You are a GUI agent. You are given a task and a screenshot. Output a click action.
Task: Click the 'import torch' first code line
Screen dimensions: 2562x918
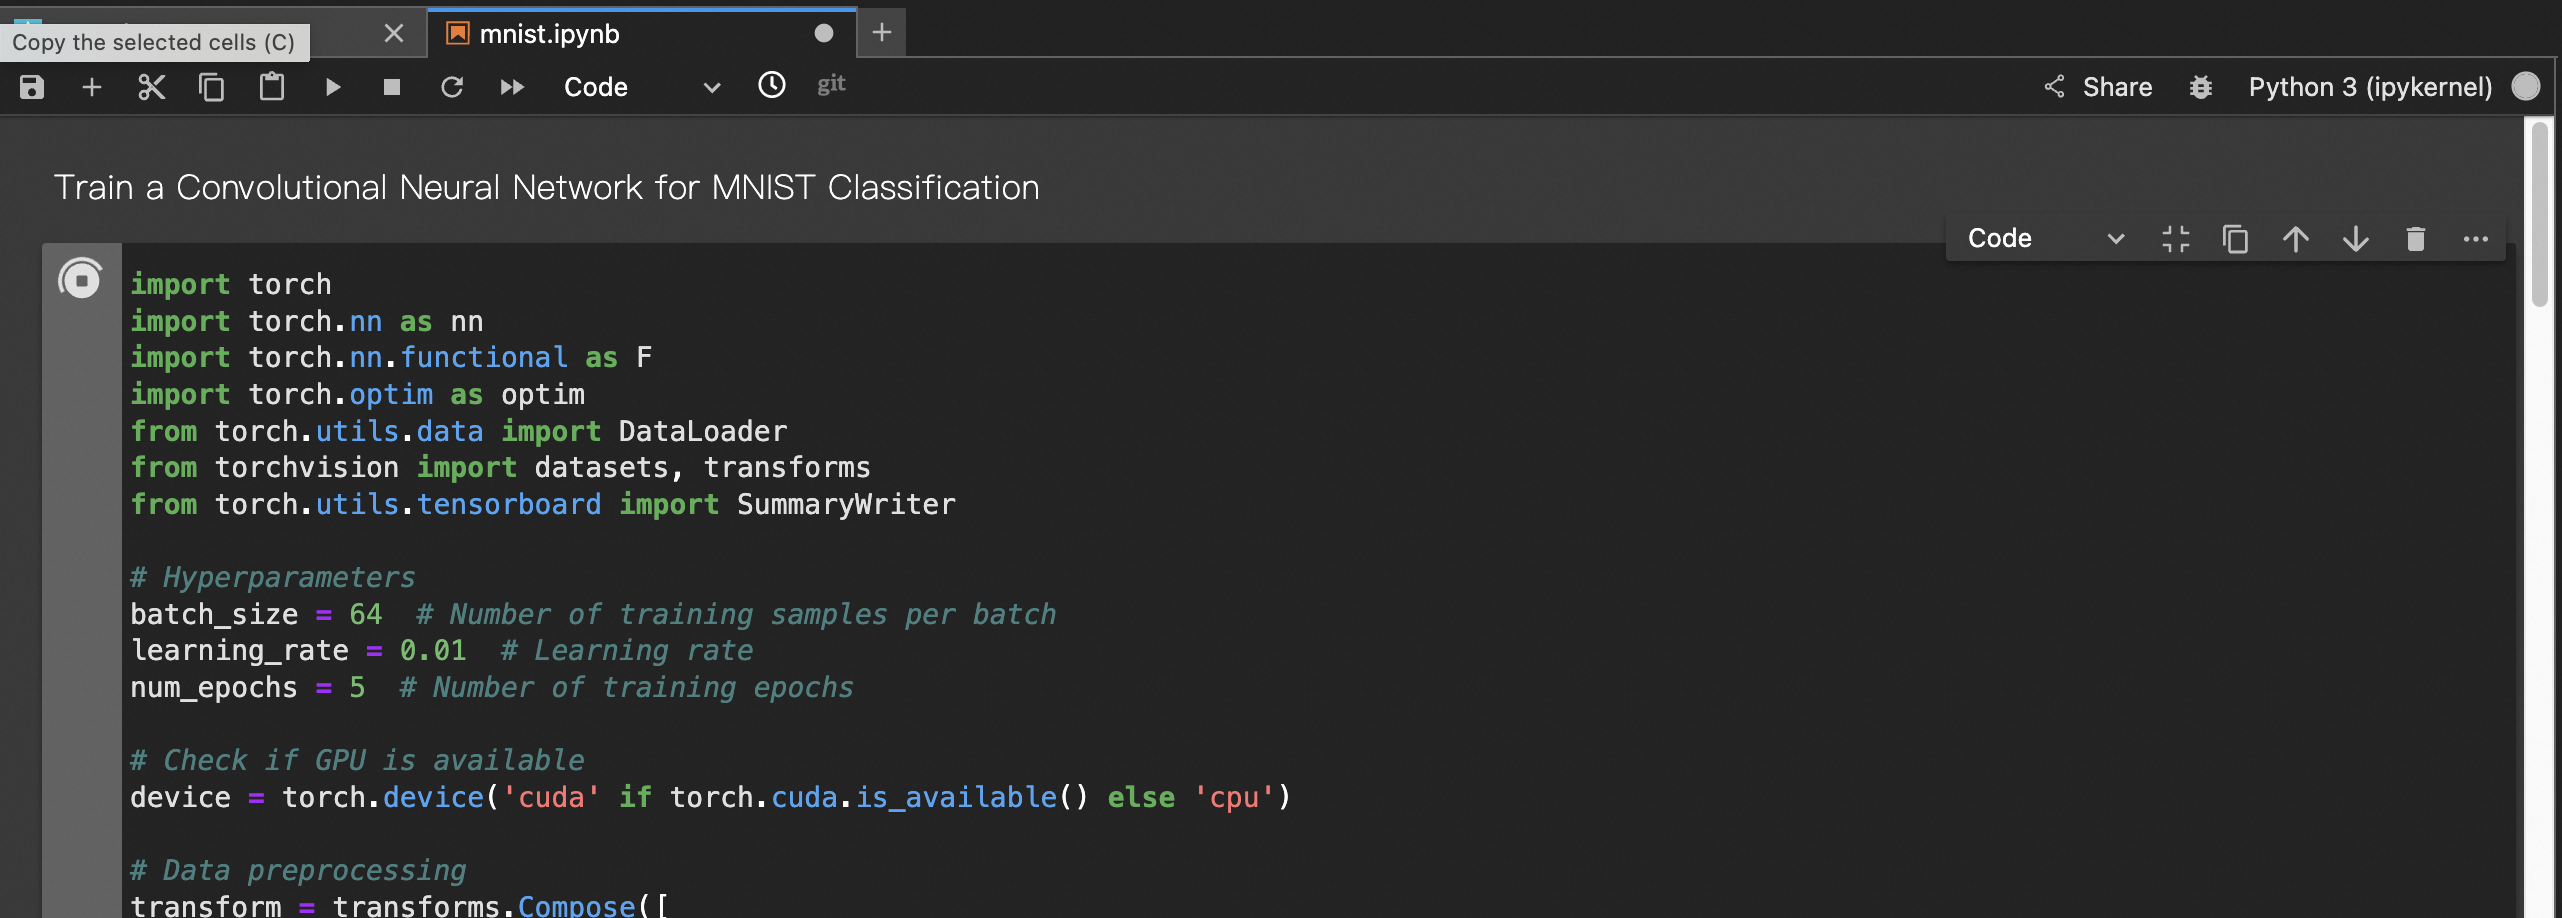point(231,285)
